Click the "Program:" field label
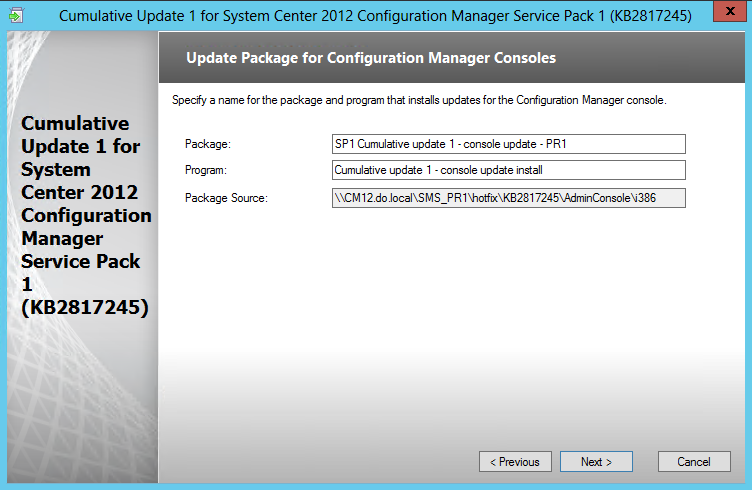This screenshot has height=490, width=752. pos(206,170)
